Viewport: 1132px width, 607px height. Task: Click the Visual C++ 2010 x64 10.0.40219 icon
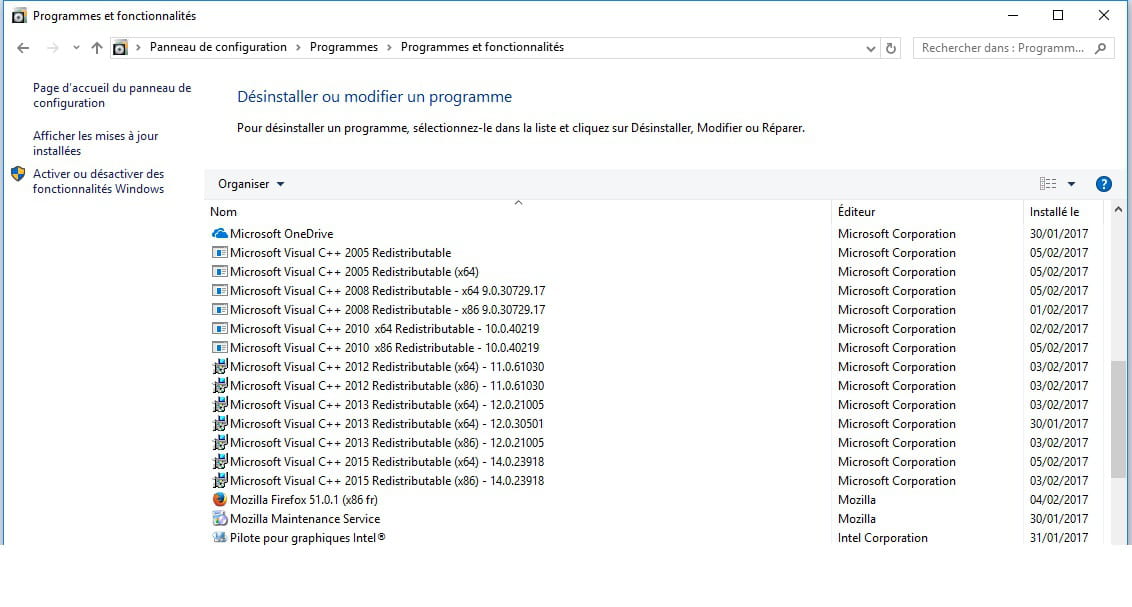pos(219,329)
